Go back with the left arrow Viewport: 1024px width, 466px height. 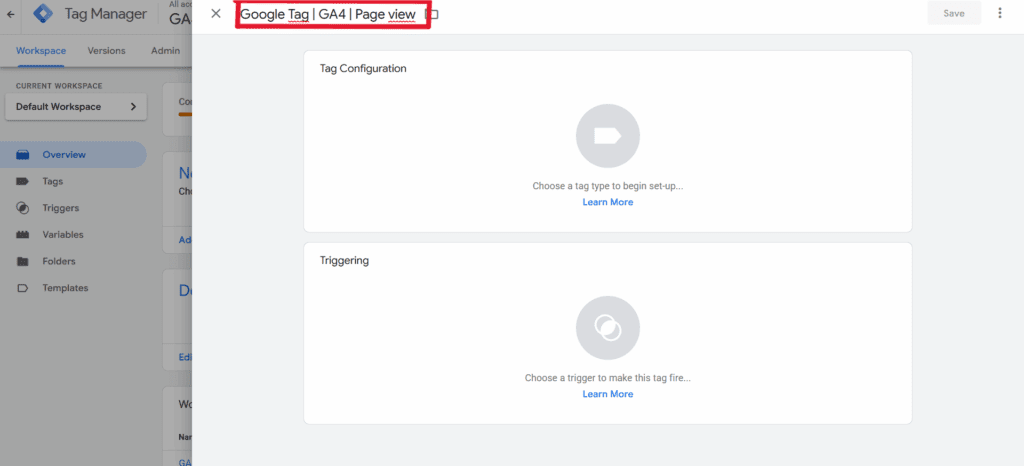(10, 14)
